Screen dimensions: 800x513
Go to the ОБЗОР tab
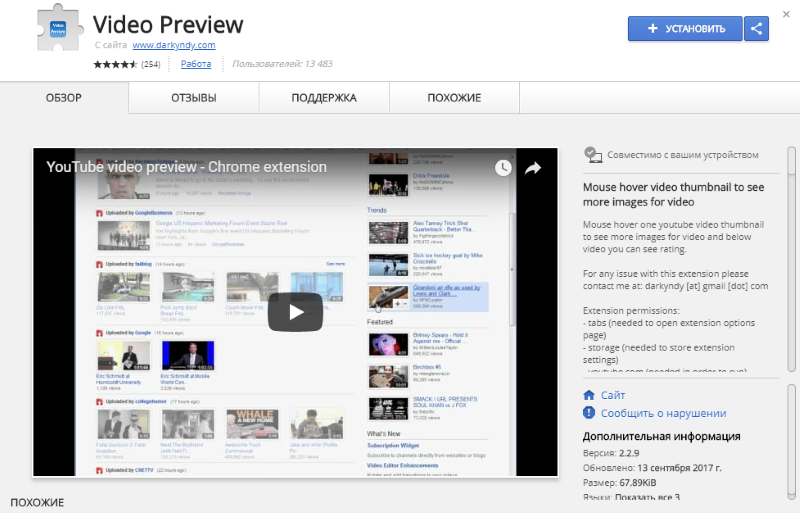(64, 98)
